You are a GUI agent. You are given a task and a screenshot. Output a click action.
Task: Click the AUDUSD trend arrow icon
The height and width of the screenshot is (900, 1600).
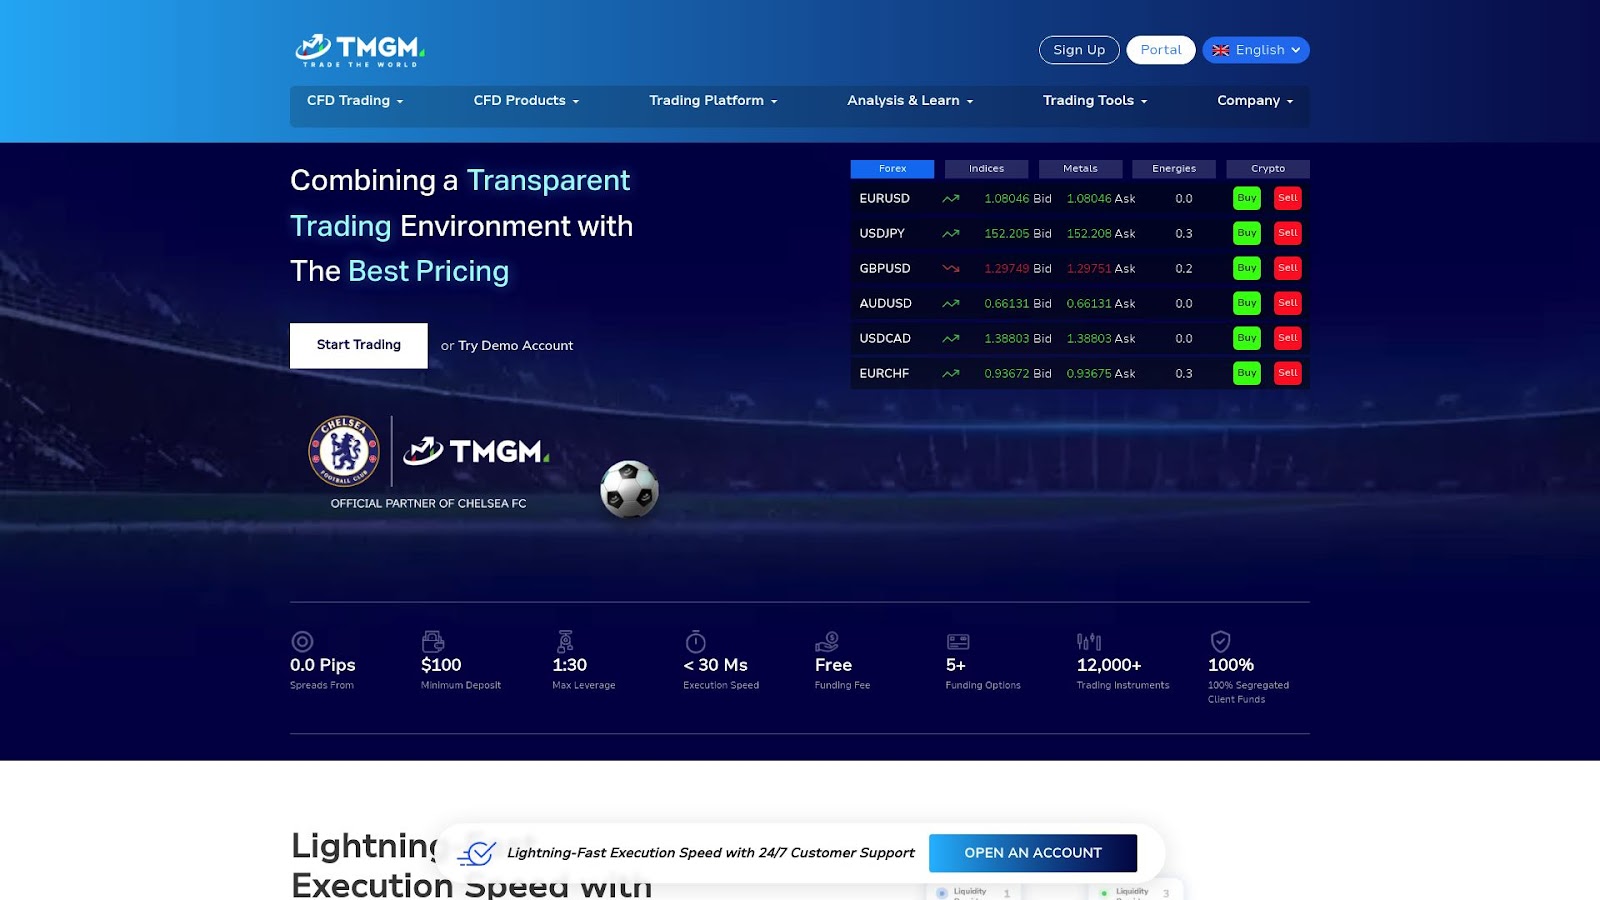[x=951, y=303]
